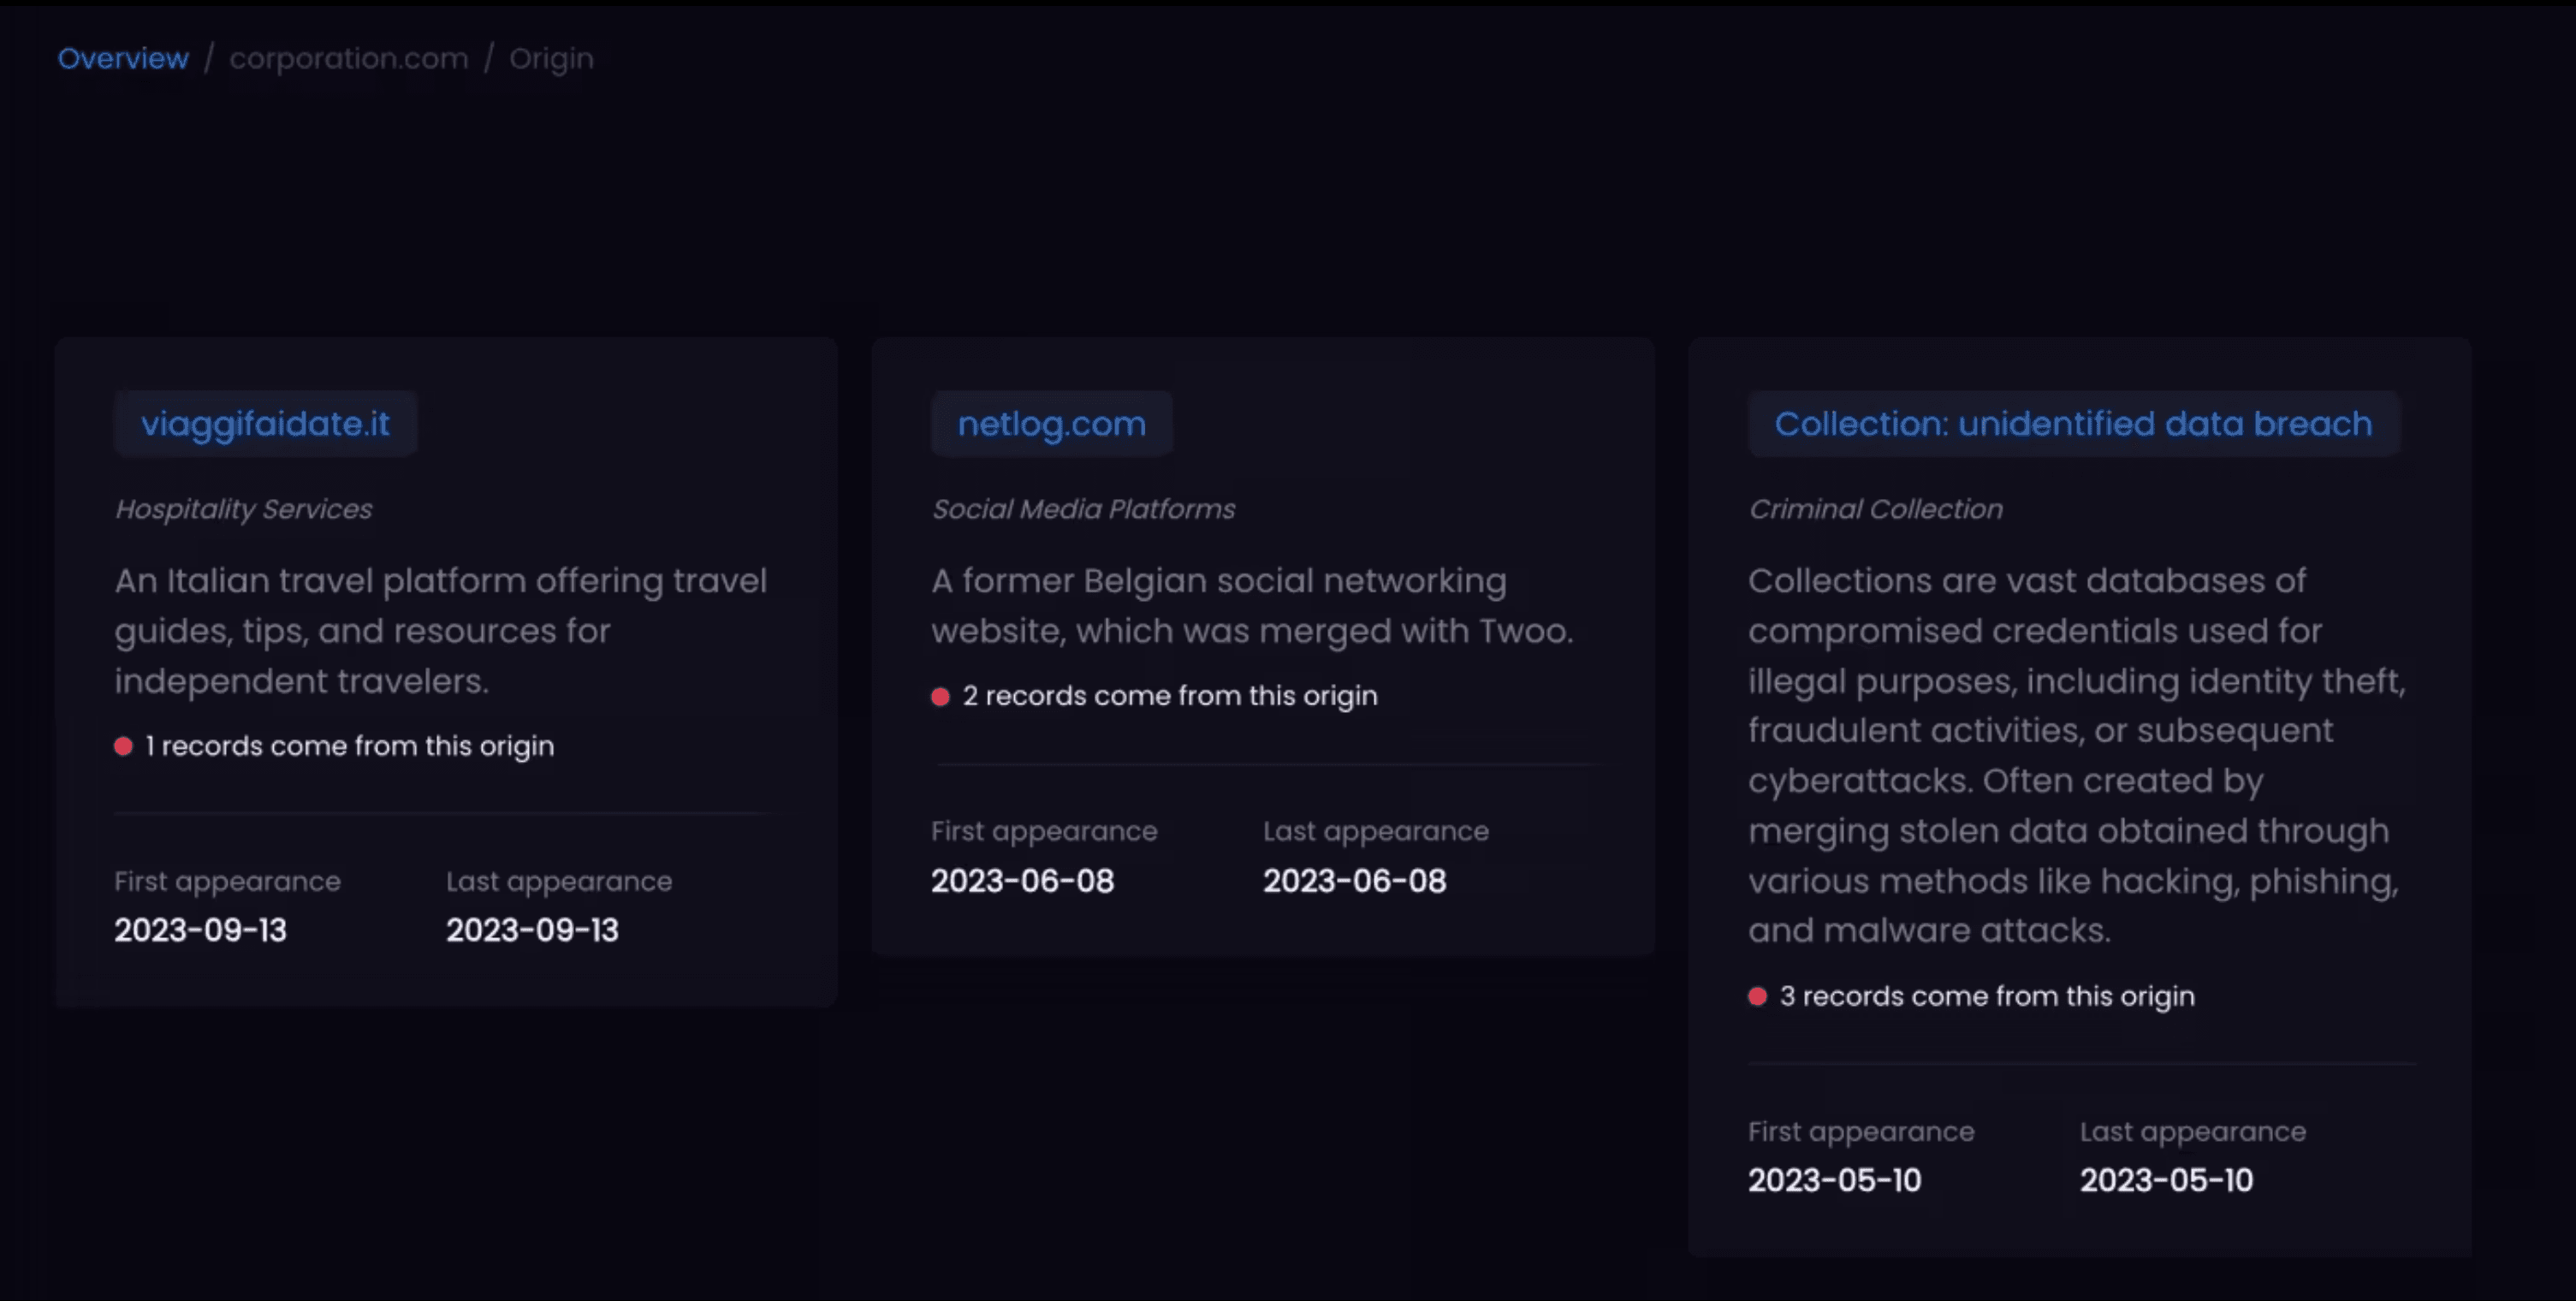Click red dot beside 1 records
This screenshot has height=1301, width=2576.
[123, 746]
